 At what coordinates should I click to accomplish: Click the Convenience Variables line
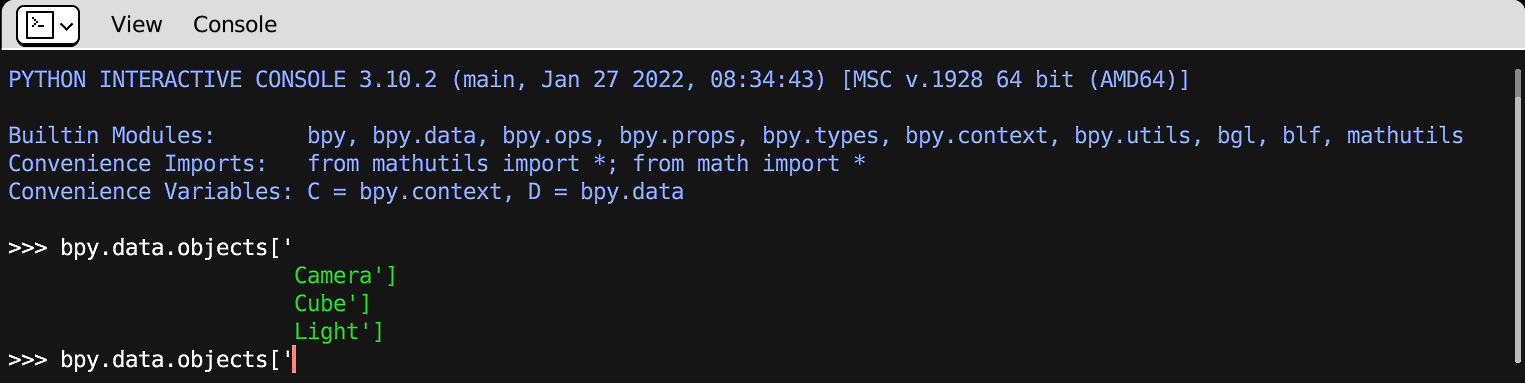pos(346,191)
